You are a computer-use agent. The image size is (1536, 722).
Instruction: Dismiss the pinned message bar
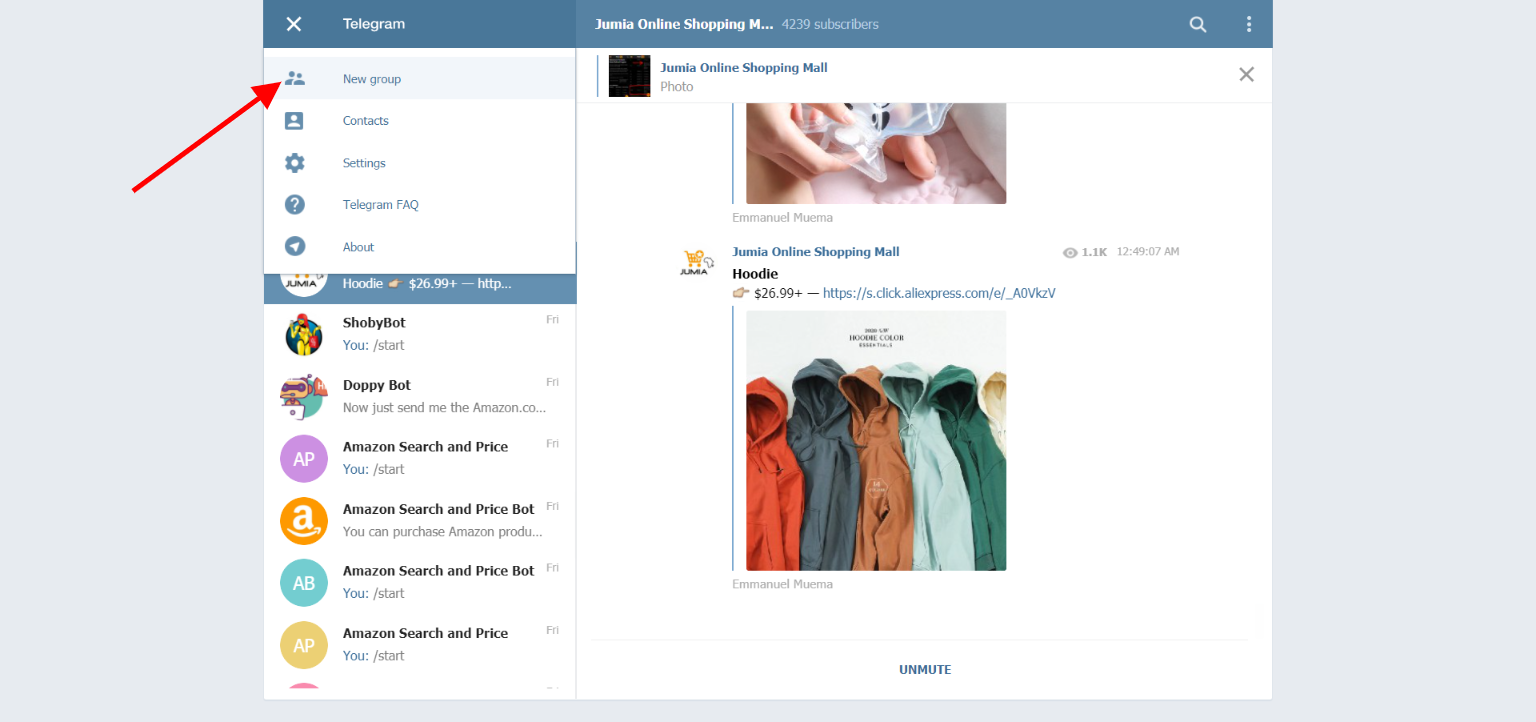click(x=1246, y=74)
